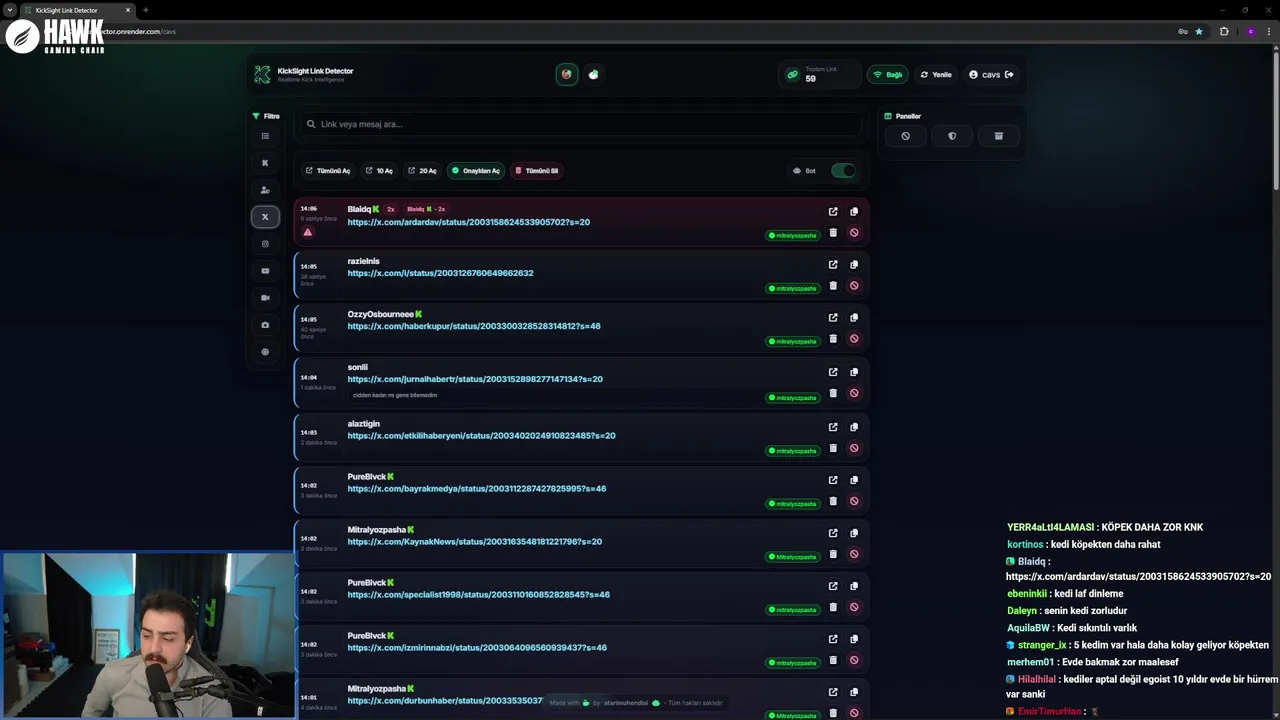Screen dimensions: 1280x720
Task: Select the globe filter icon in sidebar
Action: pos(265,352)
